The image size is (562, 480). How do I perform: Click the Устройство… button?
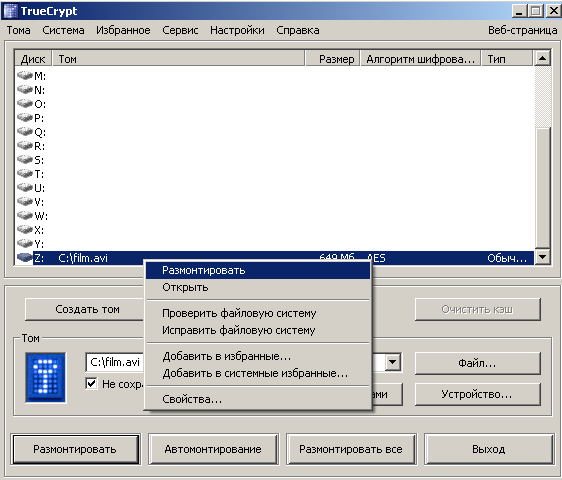click(477, 394)
